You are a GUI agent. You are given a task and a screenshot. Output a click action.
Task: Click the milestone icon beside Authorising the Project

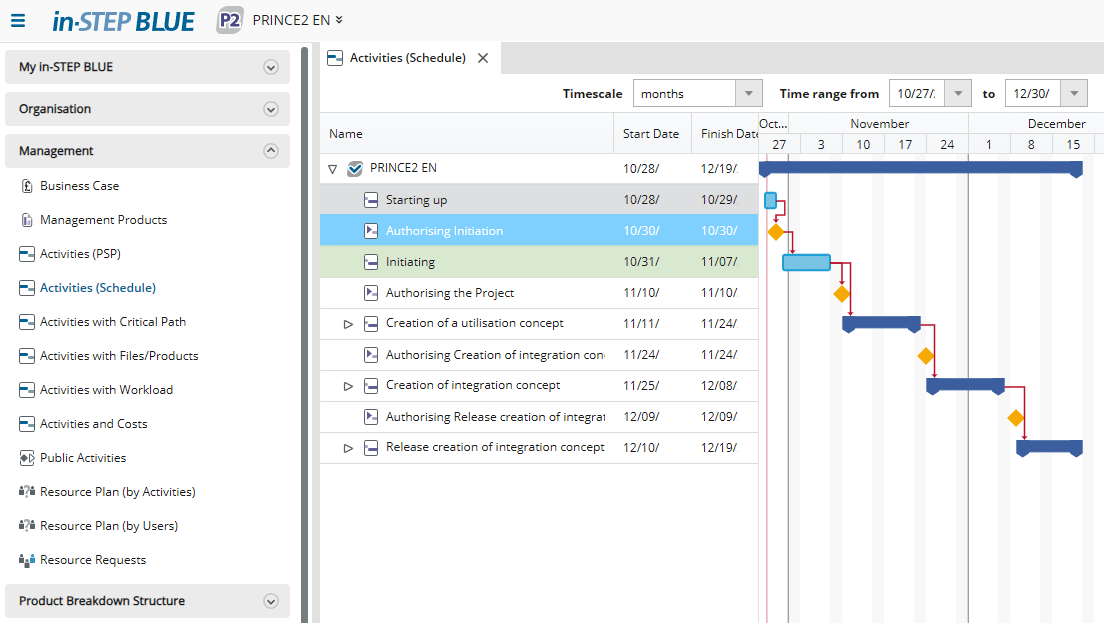[x=371, y=293]
